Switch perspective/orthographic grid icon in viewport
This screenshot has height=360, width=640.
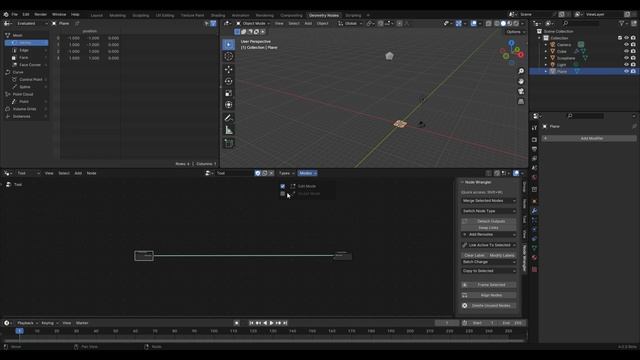click(x=521, y=102)
